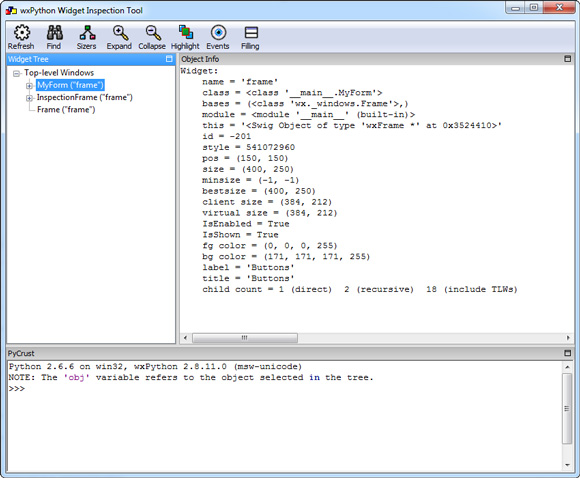Click the "module = <module '__main__'" line
The image size is (580, 478).
[308, 114]
